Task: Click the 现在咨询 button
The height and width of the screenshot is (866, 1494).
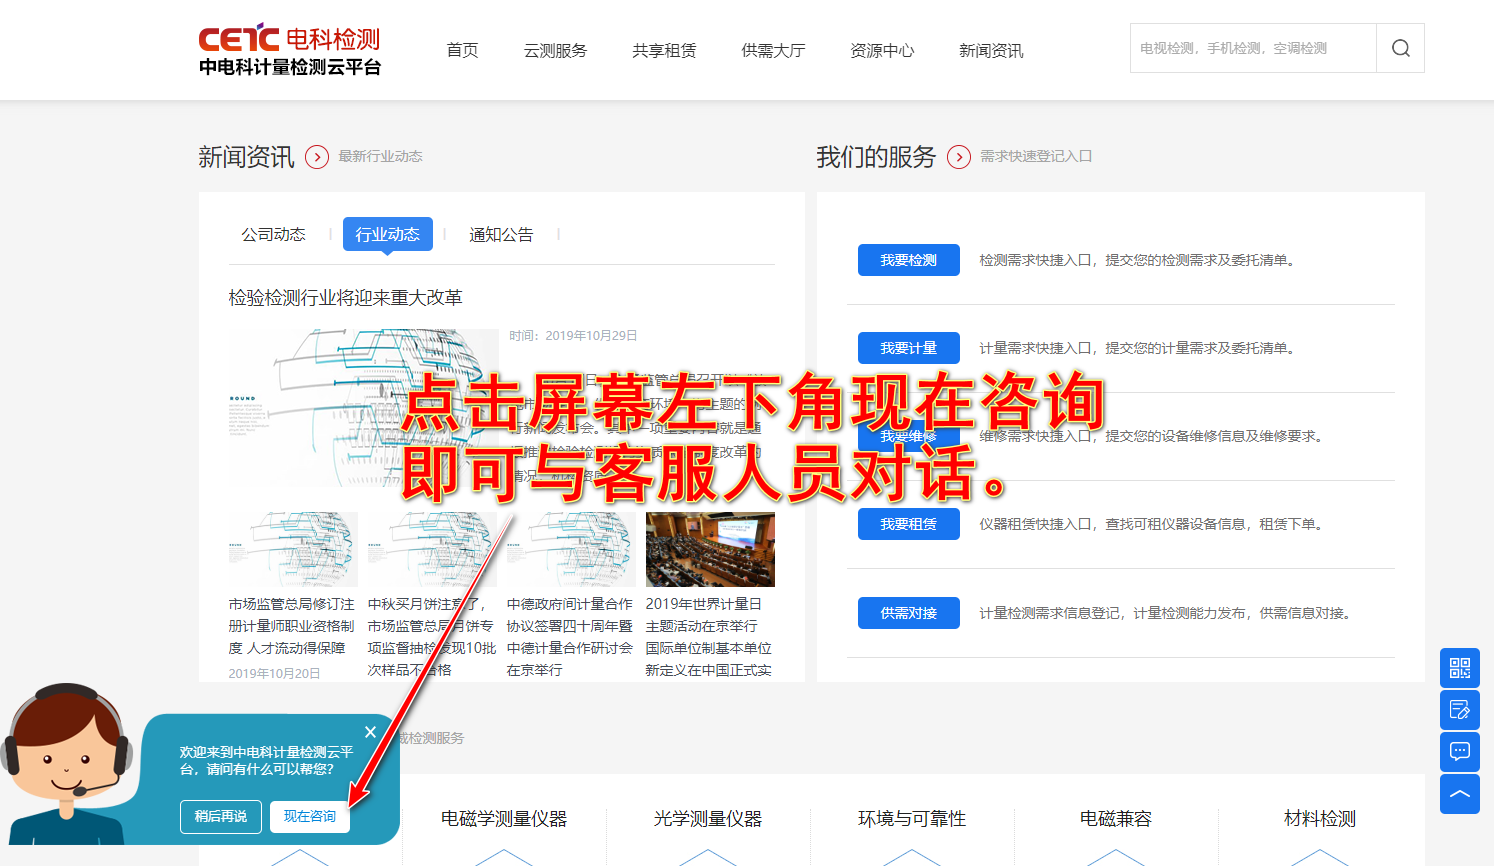Action: [x=310, y=816]
